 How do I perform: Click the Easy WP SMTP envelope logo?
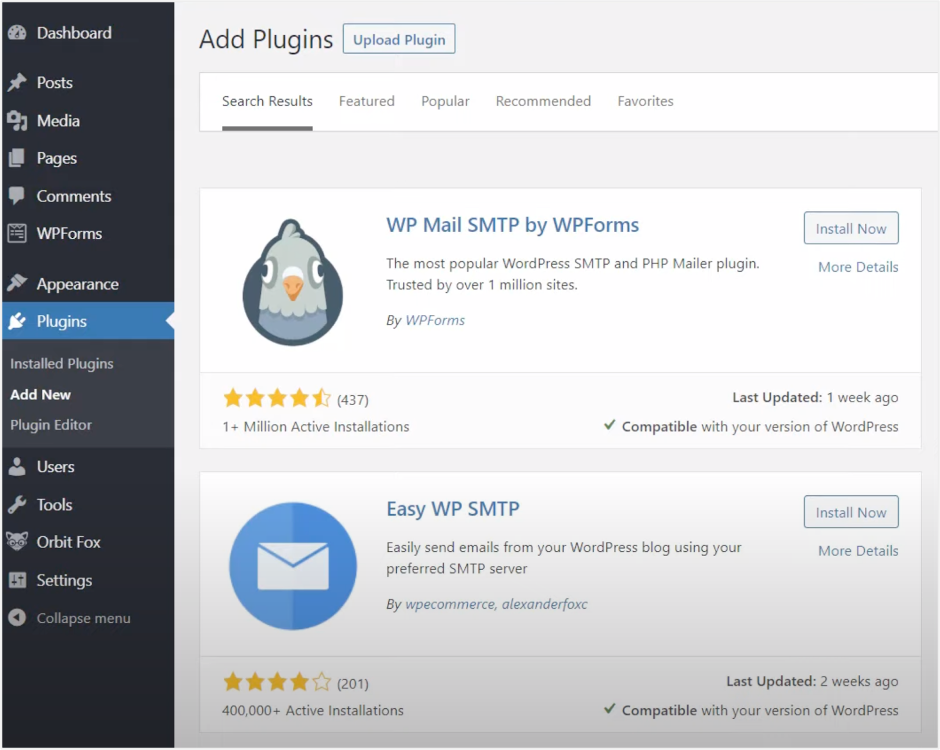(x=292, y=565)
